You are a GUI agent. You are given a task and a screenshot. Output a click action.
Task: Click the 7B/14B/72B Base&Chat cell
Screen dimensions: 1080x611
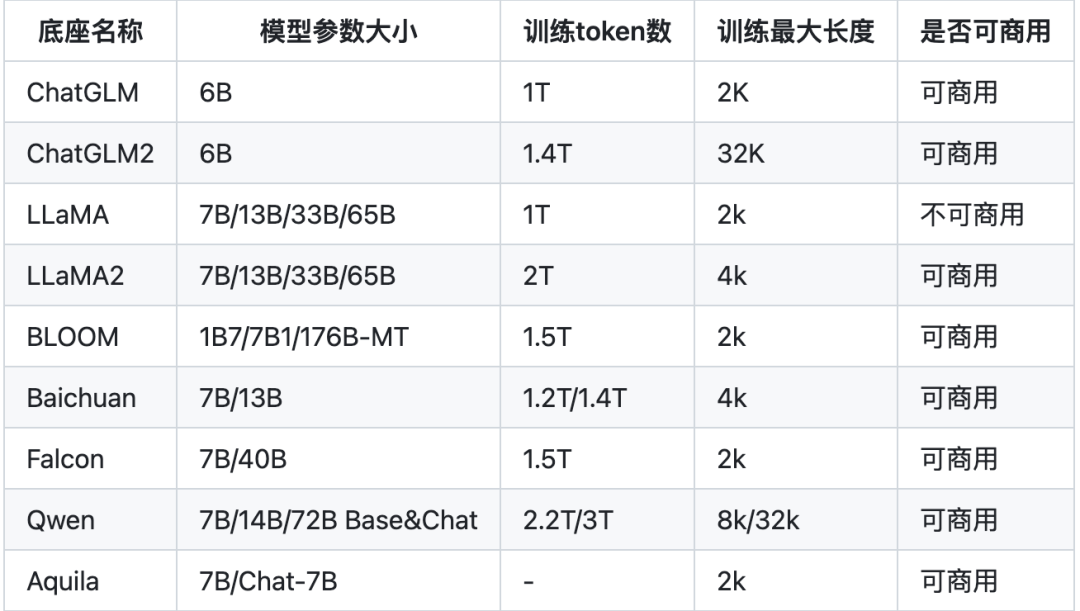click(x=339, y=520)
